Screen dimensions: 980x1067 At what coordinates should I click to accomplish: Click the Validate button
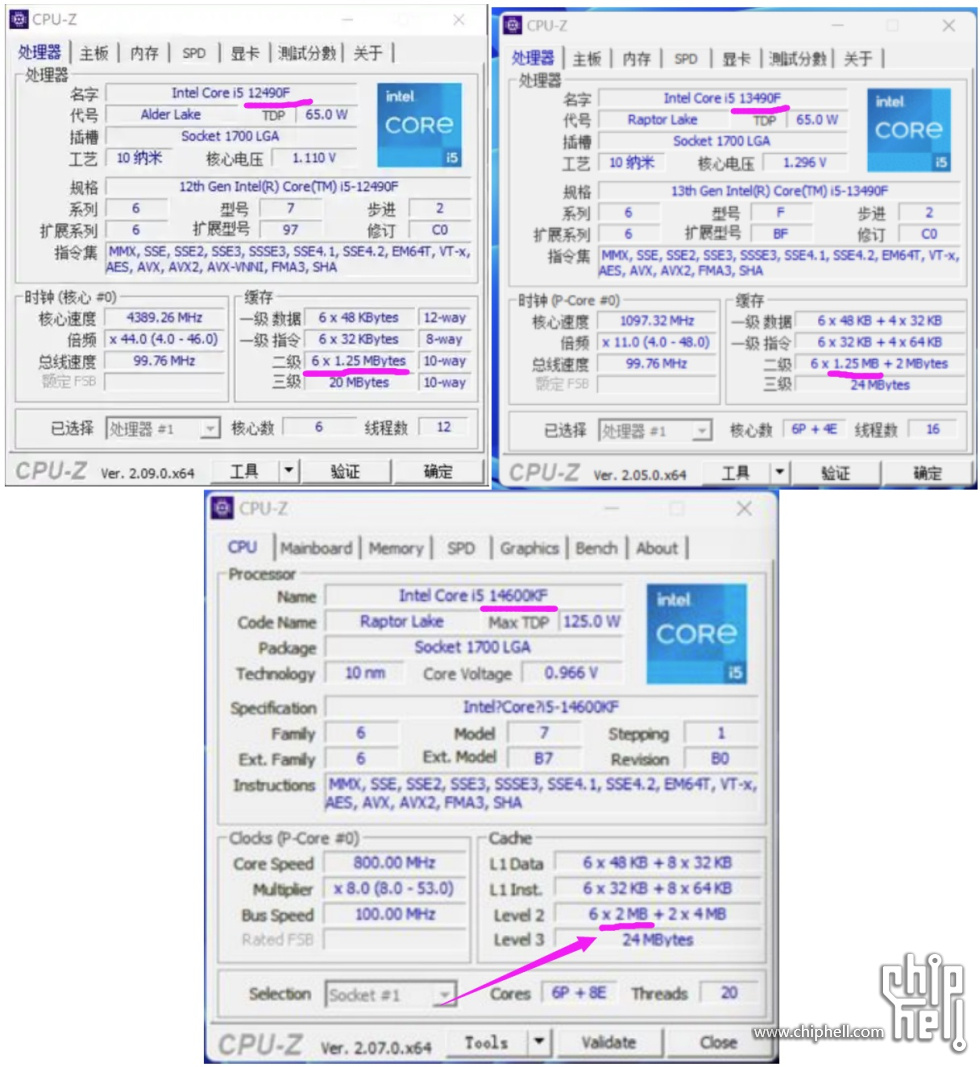click(x=608, y=1042)
